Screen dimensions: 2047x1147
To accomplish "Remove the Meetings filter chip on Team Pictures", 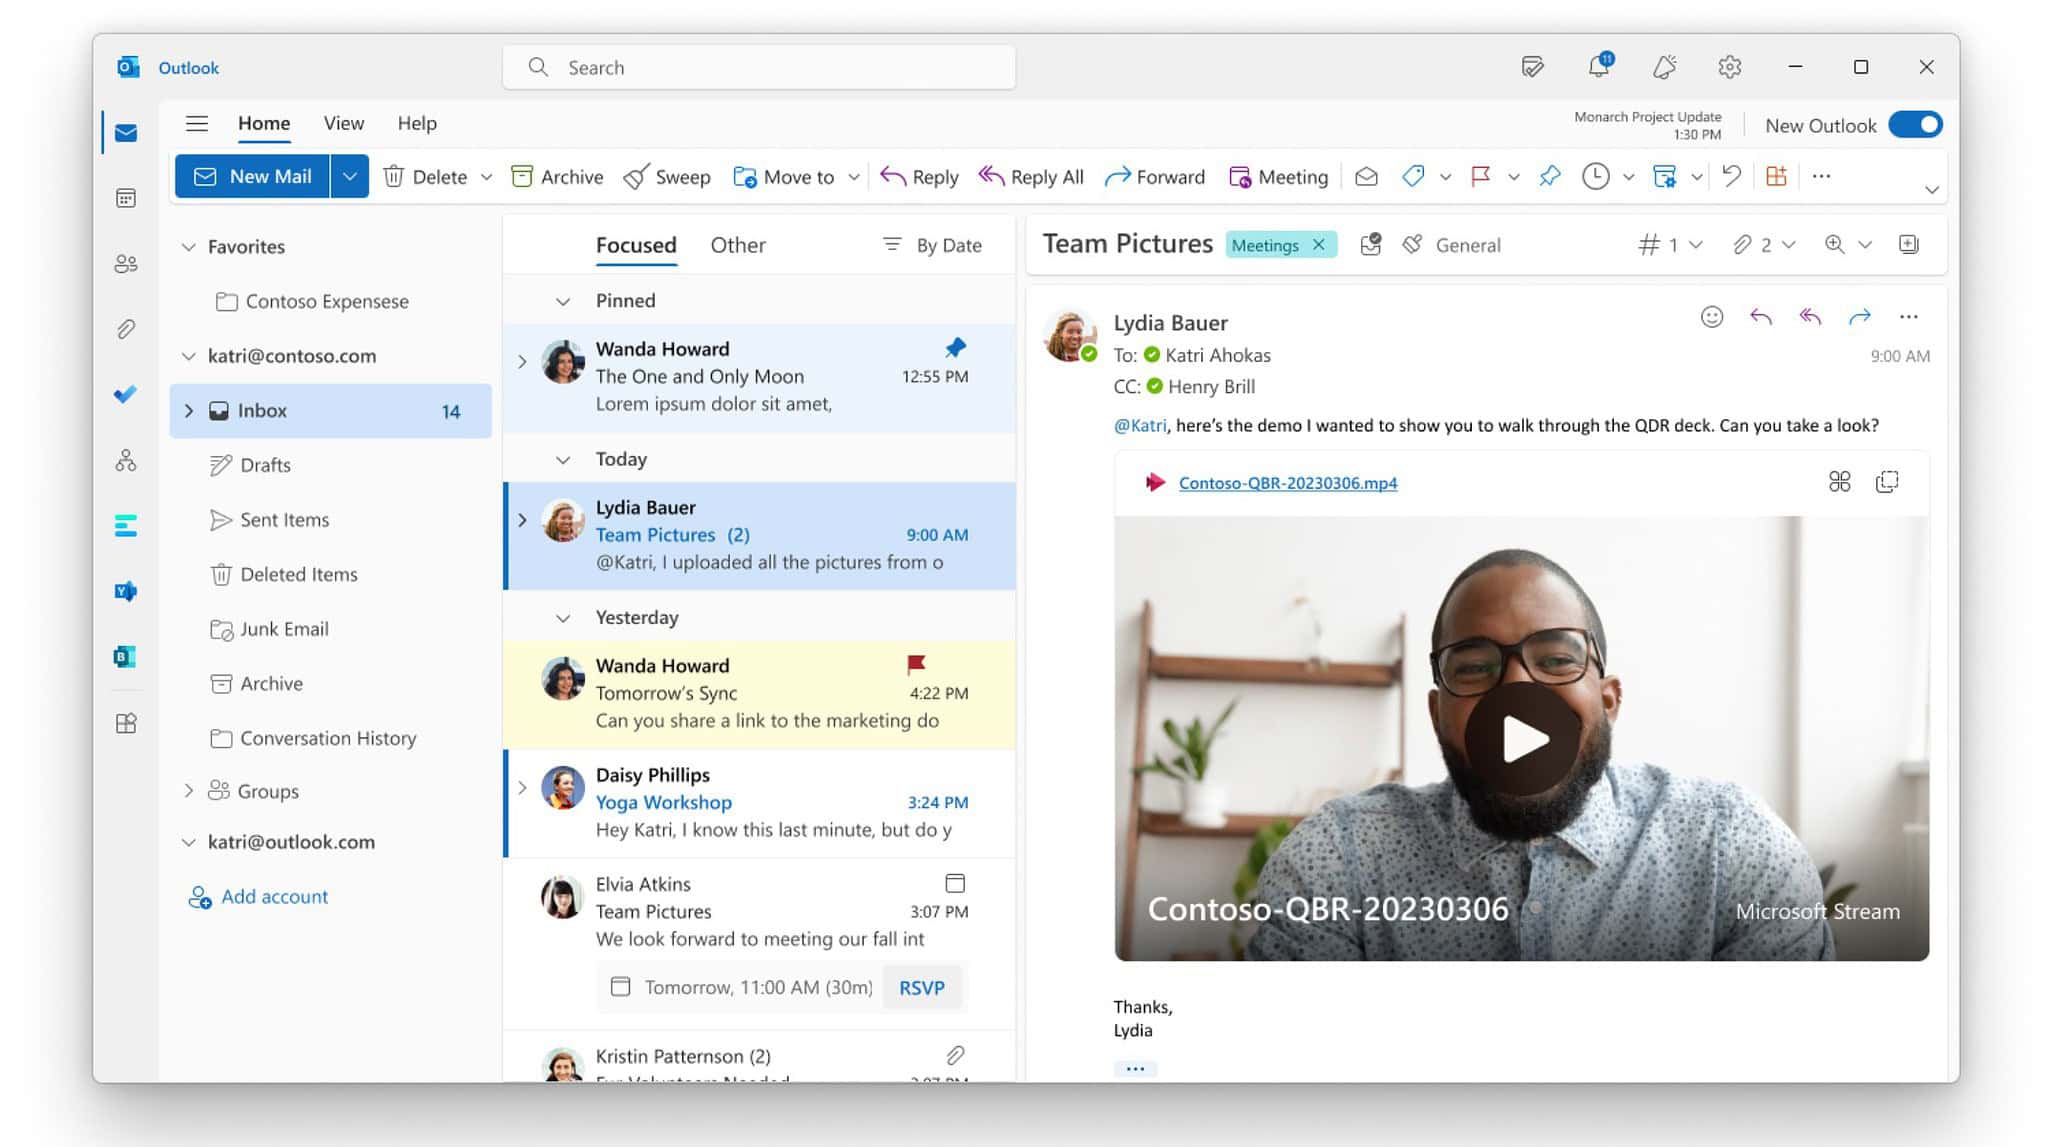I will point(1318,244).
